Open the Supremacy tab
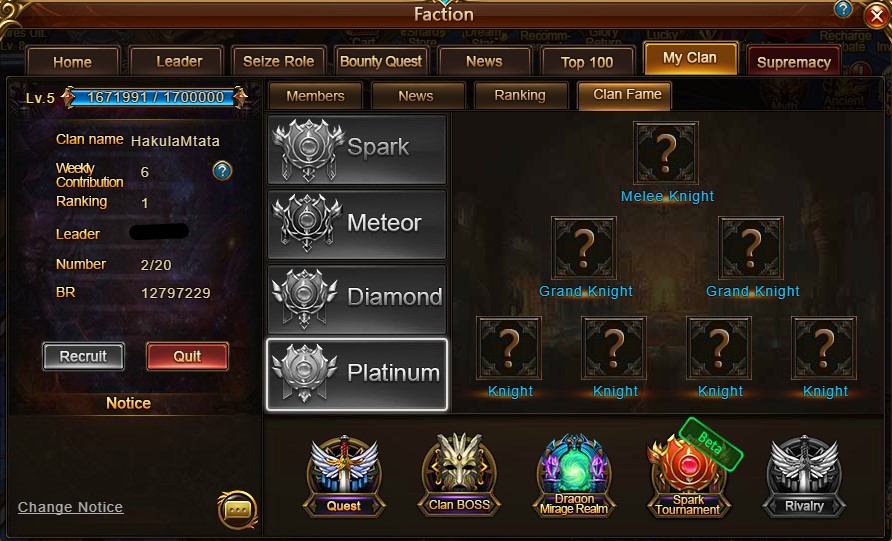The image size is (892, 541). coord(794,62)
